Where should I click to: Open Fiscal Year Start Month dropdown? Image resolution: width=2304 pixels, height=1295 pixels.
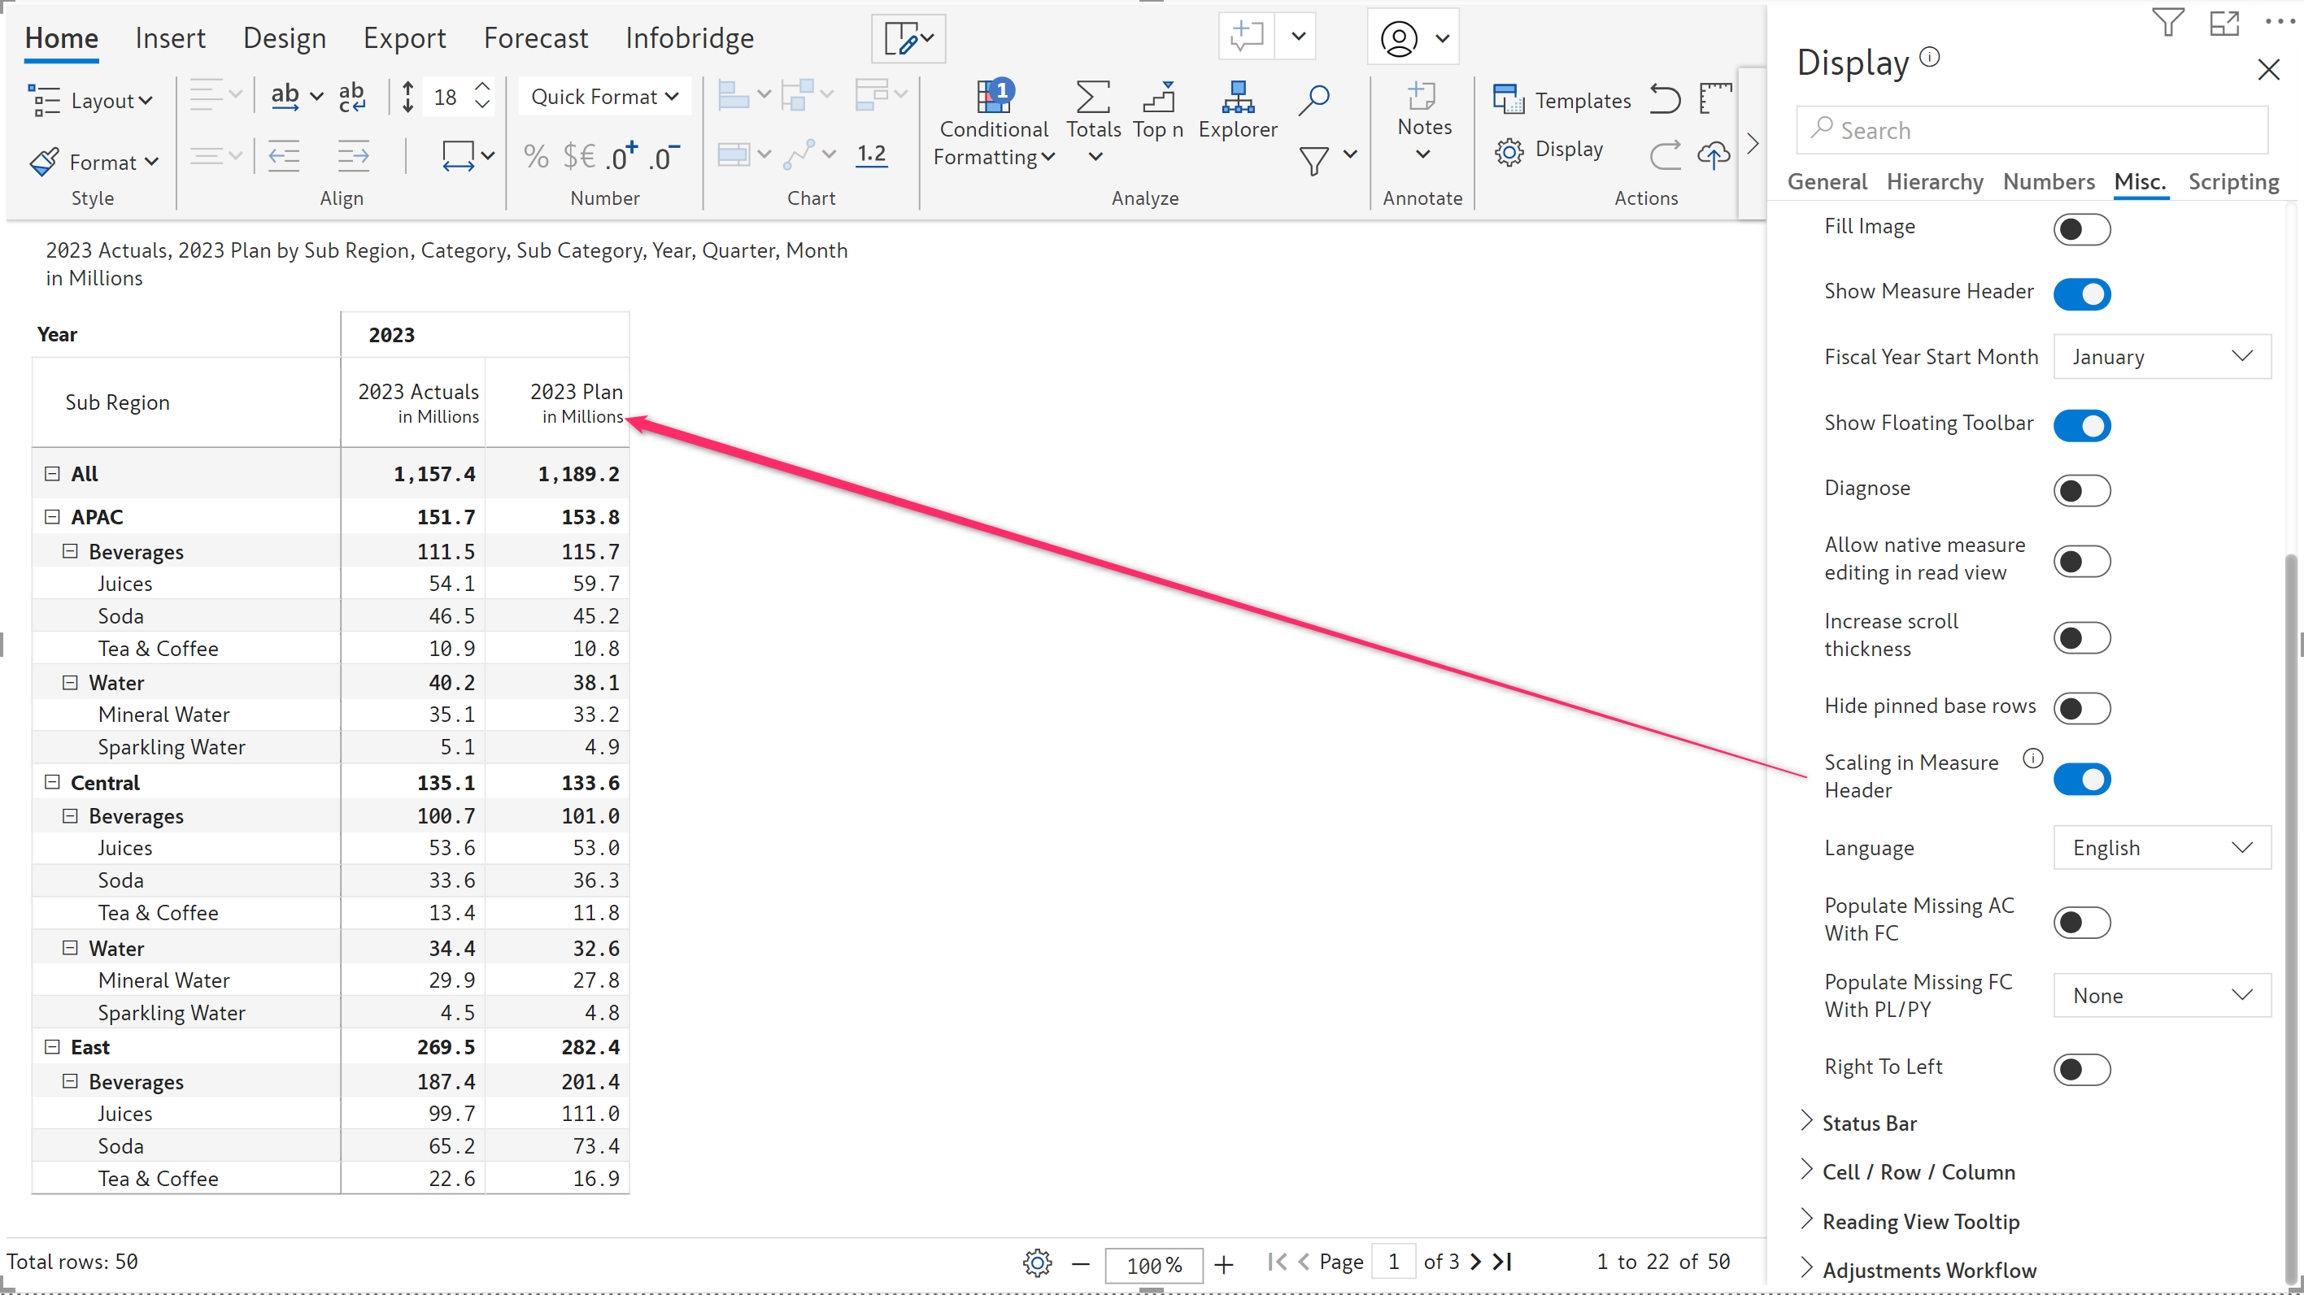(x=2161, y=357)
